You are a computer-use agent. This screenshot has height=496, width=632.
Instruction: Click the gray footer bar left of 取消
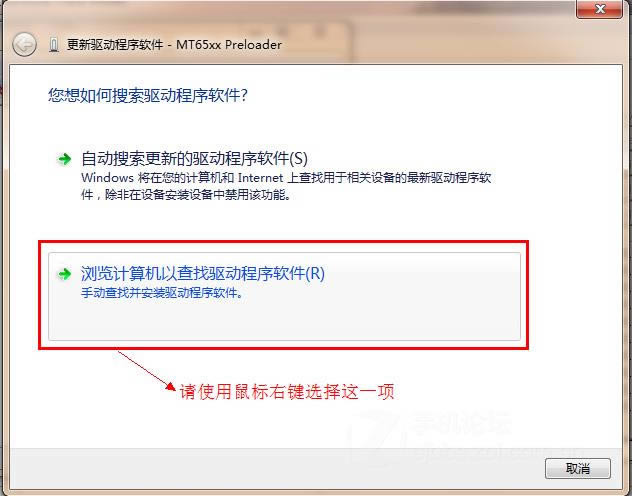274,469
